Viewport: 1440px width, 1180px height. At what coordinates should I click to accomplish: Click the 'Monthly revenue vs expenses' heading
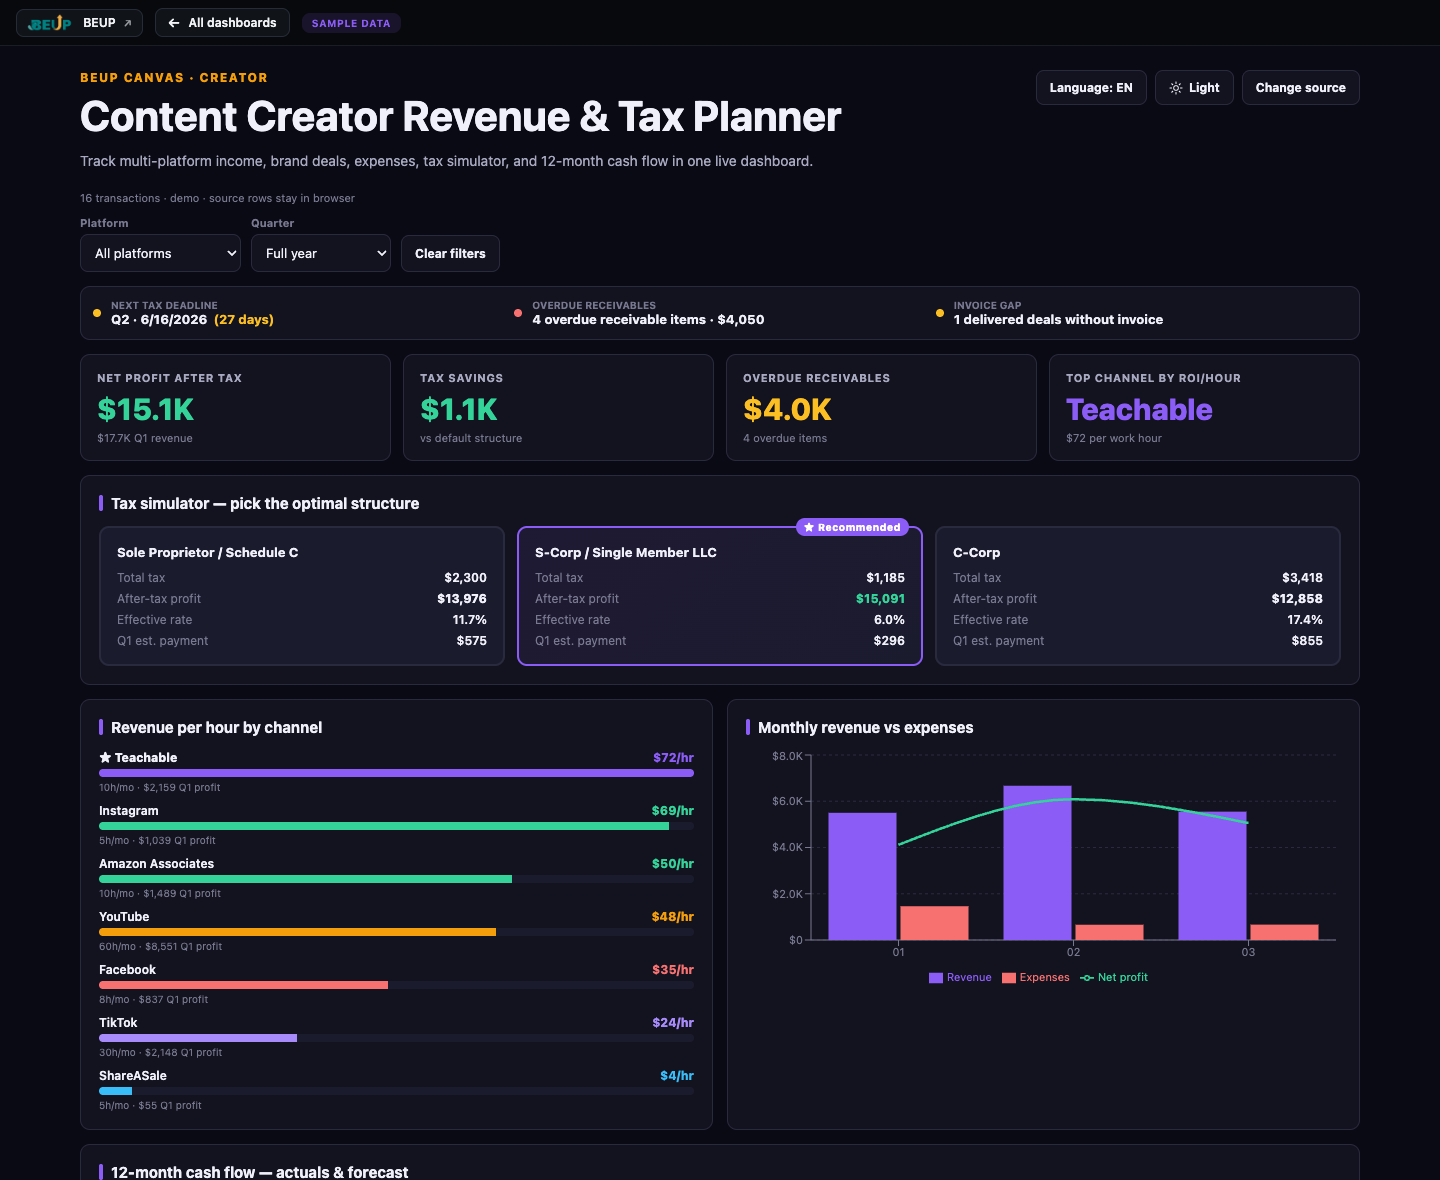tap(865, 728)
